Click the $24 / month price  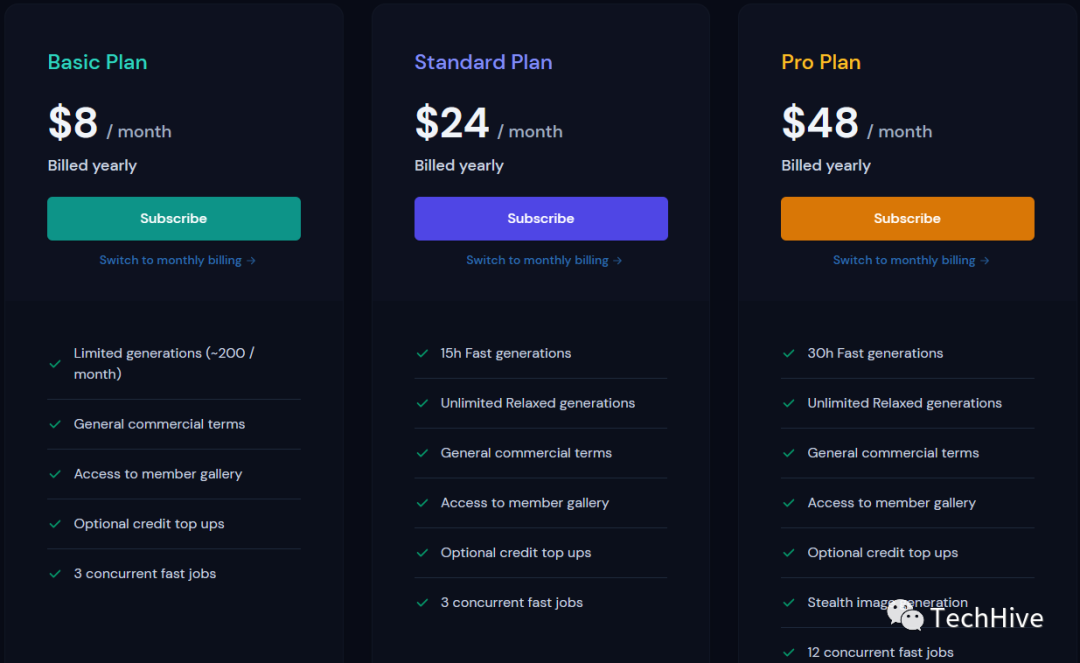tap(488, 125)
